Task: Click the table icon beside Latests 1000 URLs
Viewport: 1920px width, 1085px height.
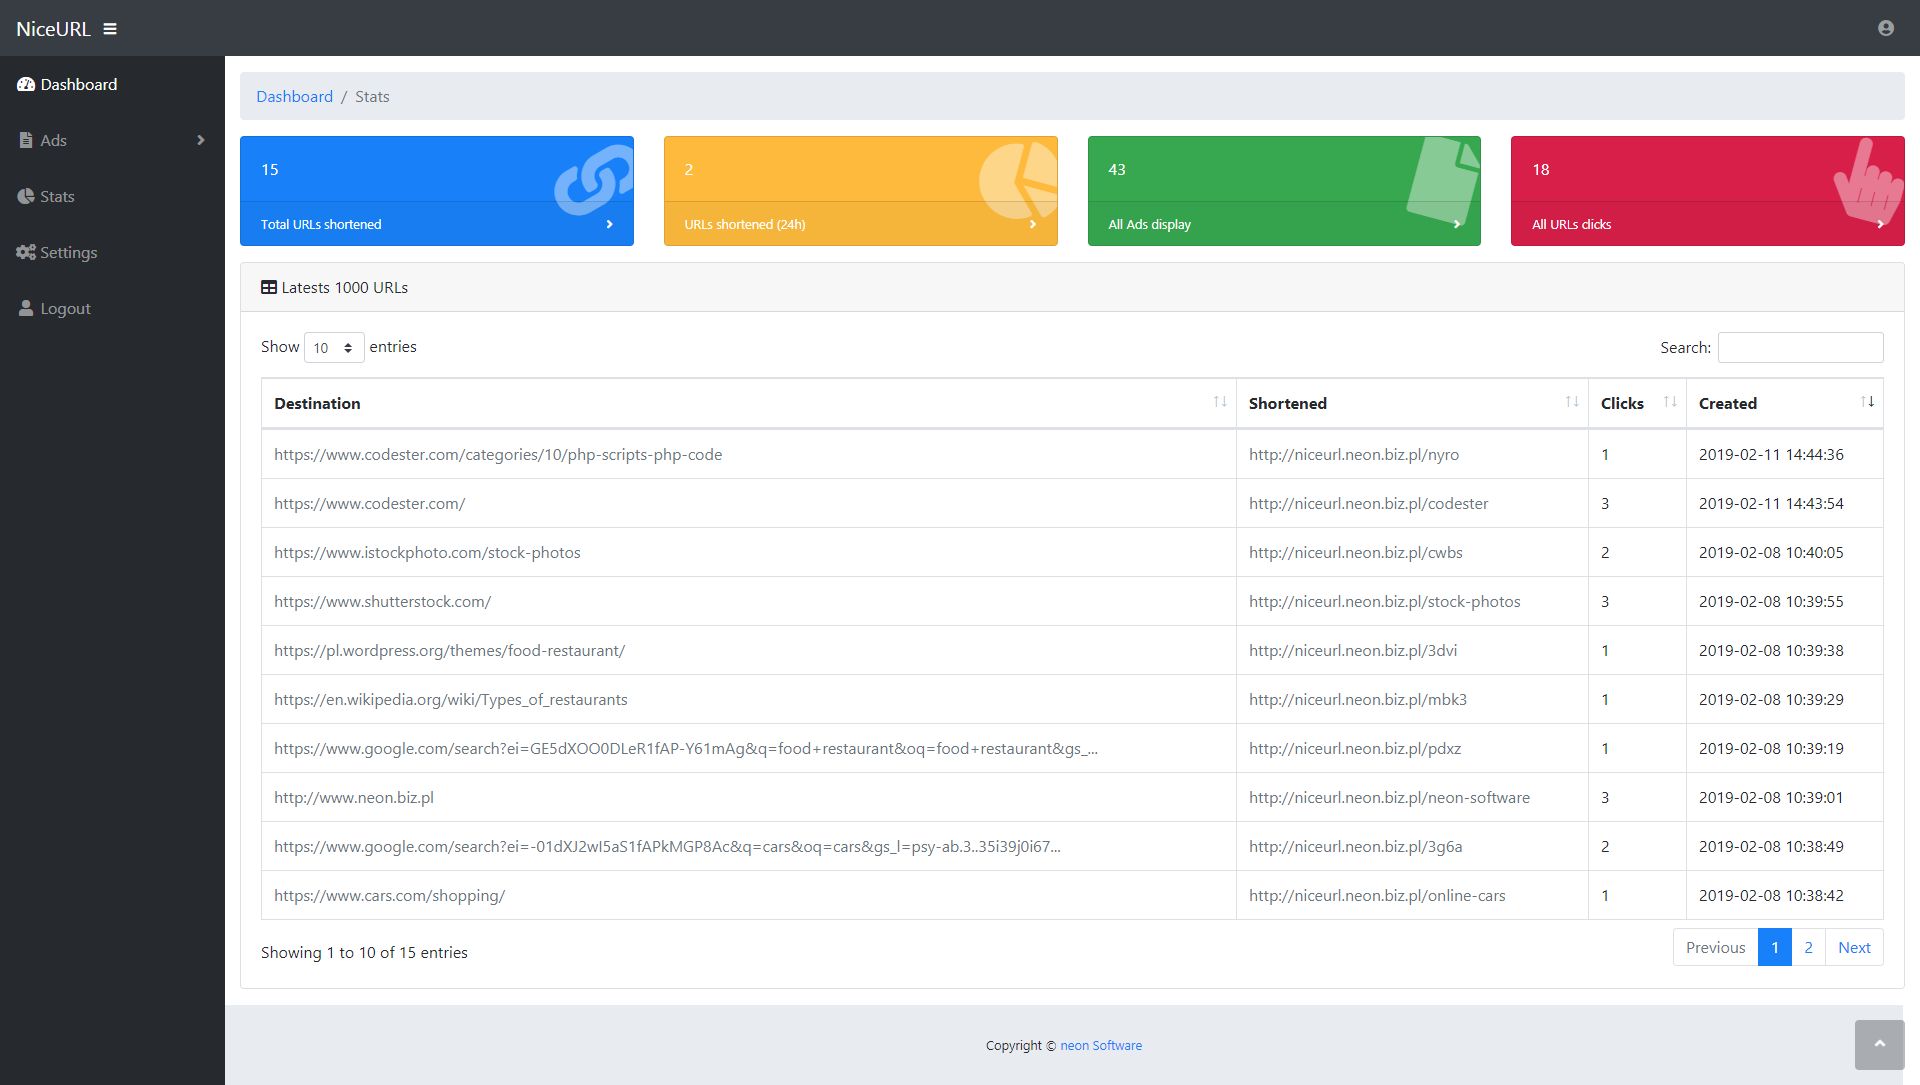Action: point(269,288)
